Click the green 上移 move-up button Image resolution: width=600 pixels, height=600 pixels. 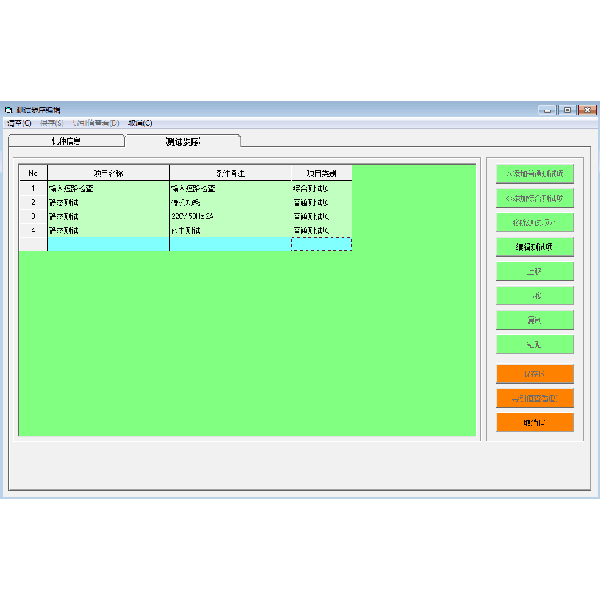535,271
